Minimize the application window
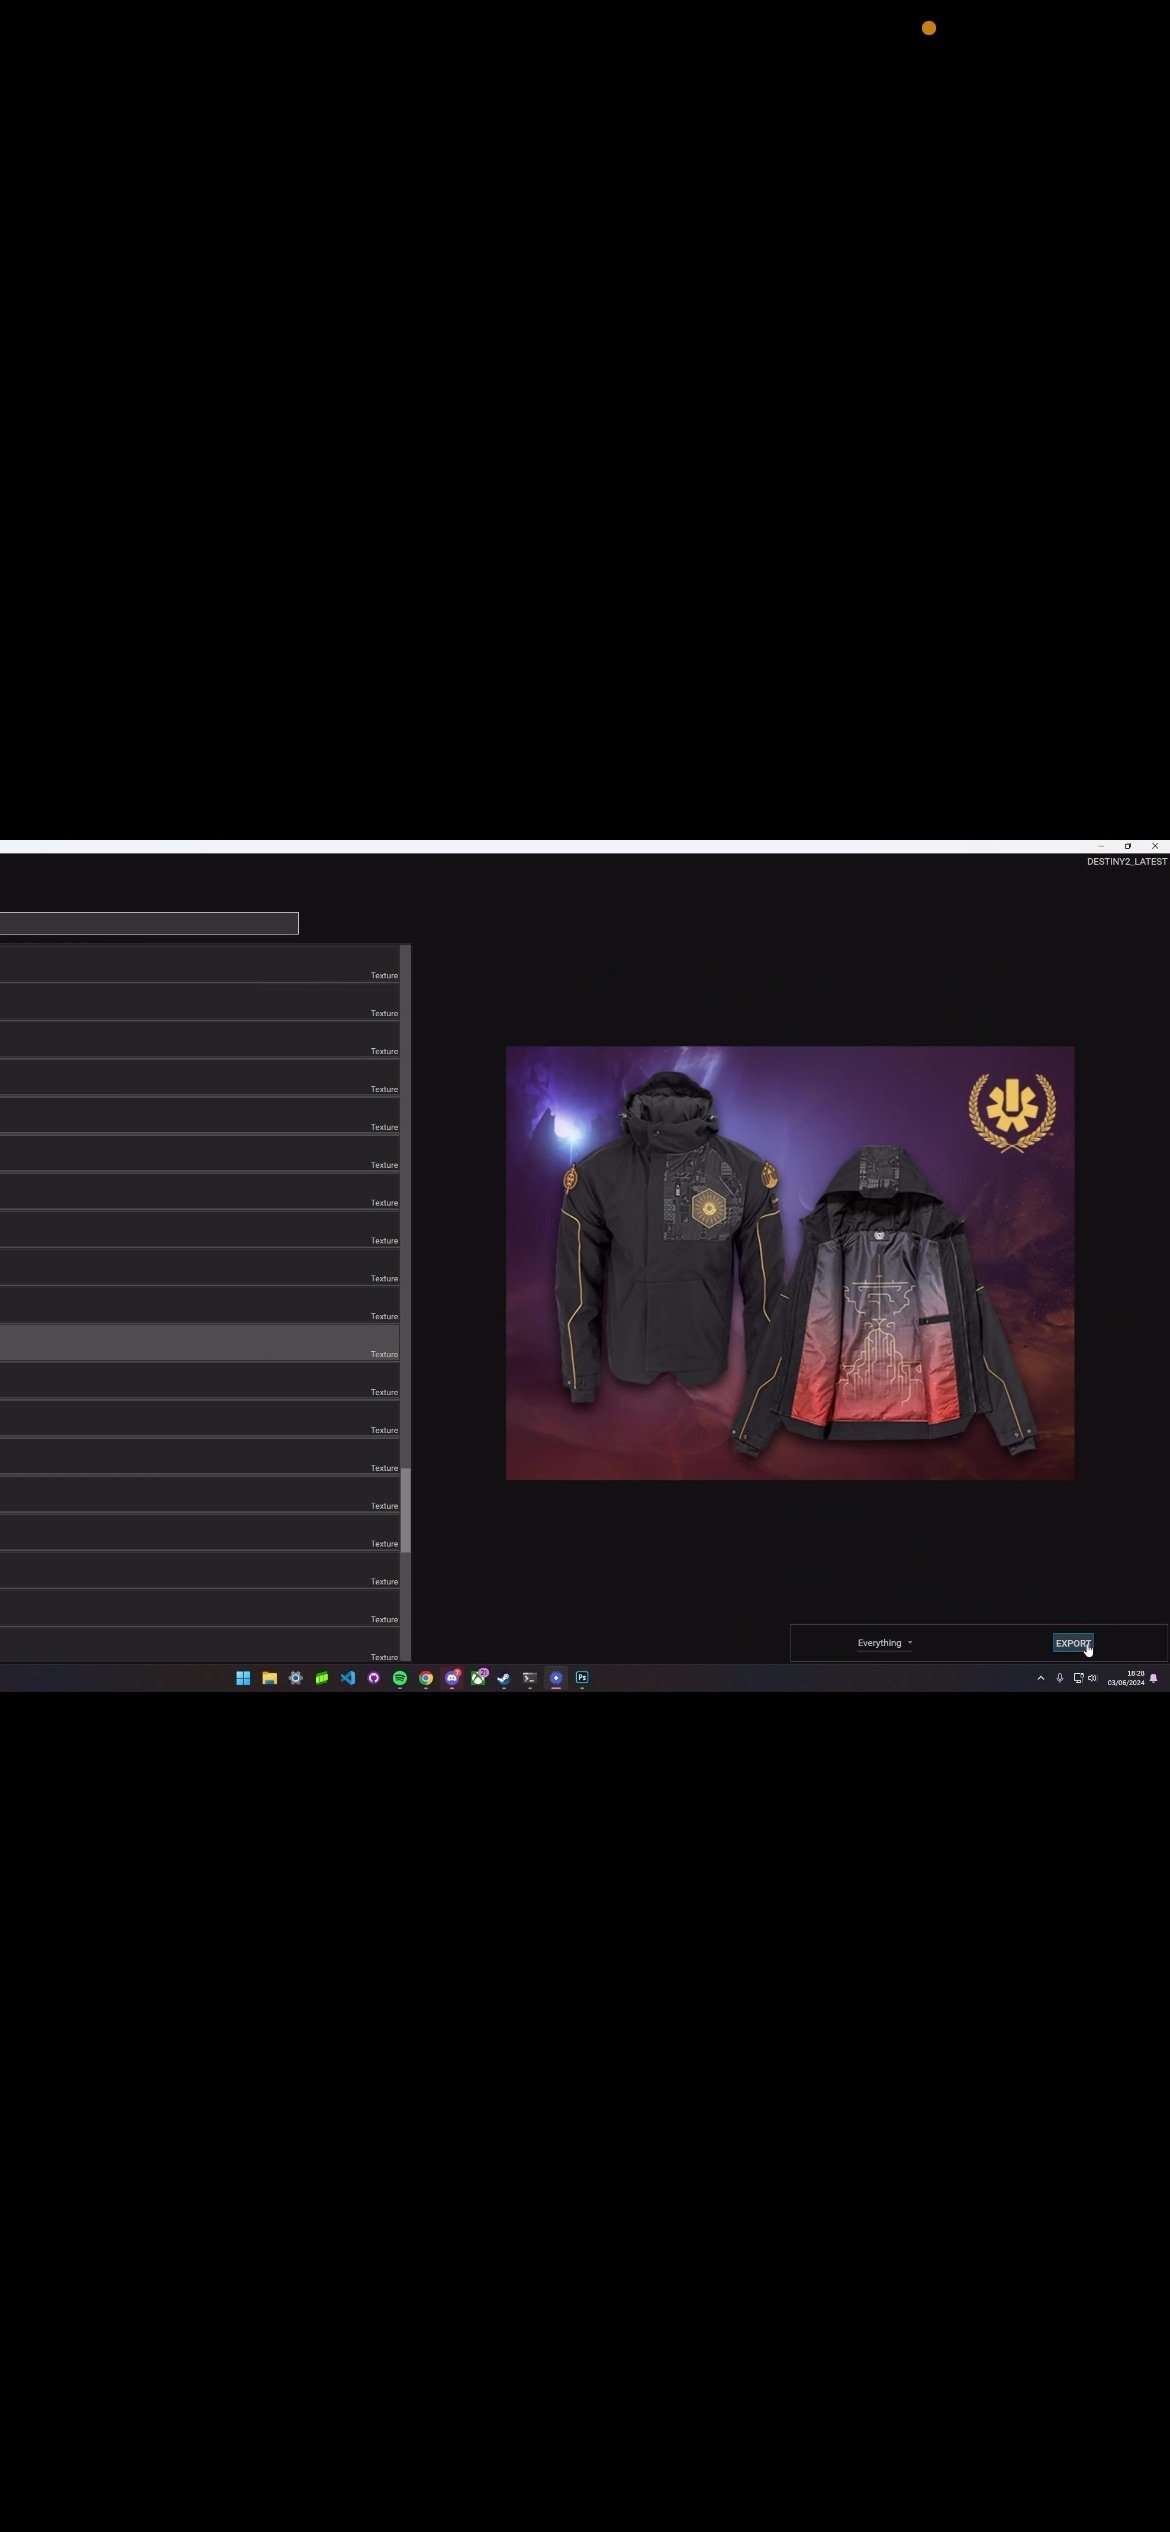Screen dimensions: 1170x2532 [x=1101, y=846]
